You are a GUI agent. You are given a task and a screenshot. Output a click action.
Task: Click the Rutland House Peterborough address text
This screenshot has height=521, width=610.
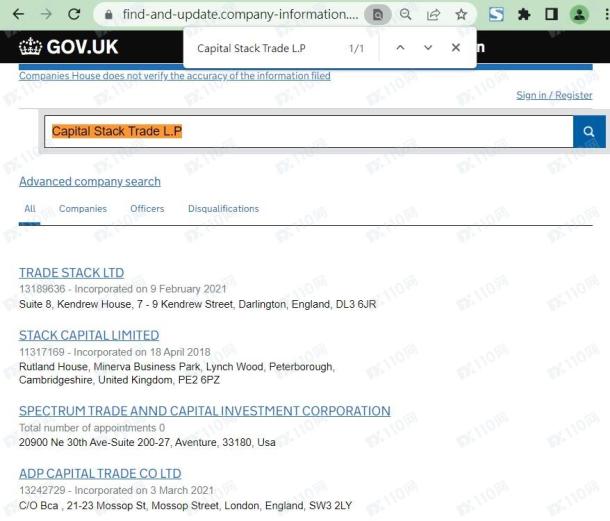(177, 373)
